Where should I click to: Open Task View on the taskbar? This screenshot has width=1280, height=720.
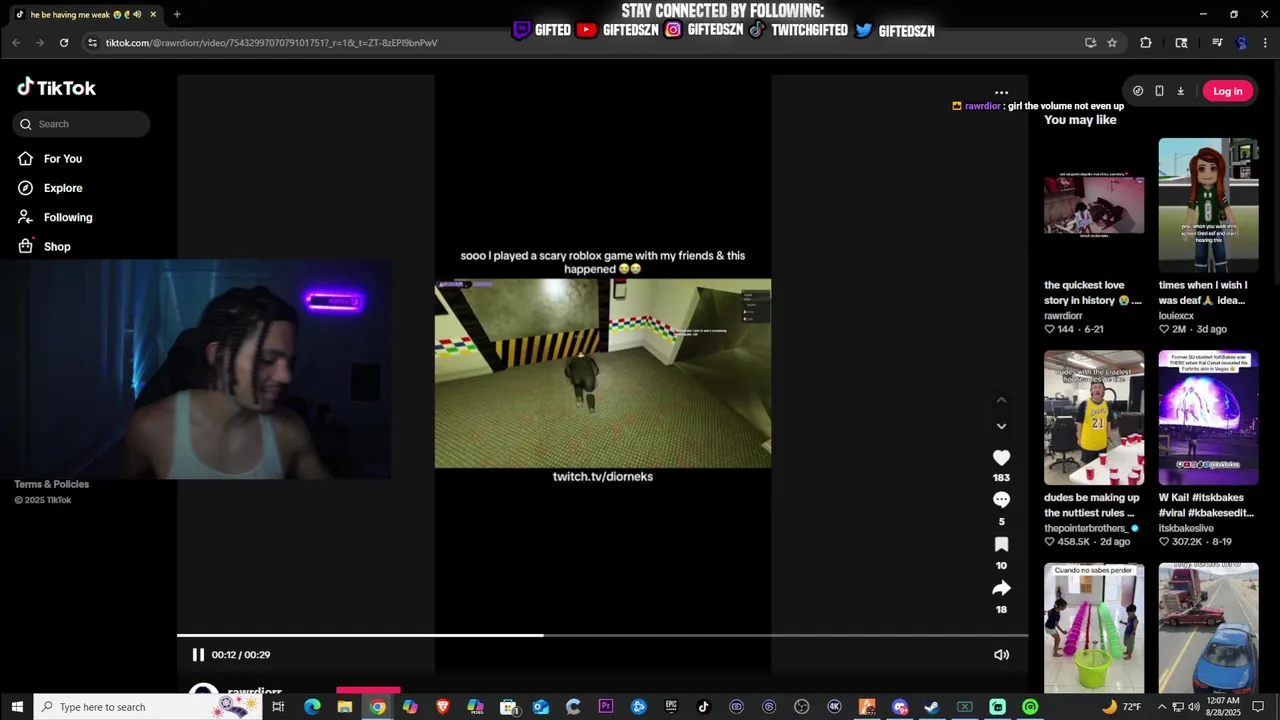(x=278, y=707)
